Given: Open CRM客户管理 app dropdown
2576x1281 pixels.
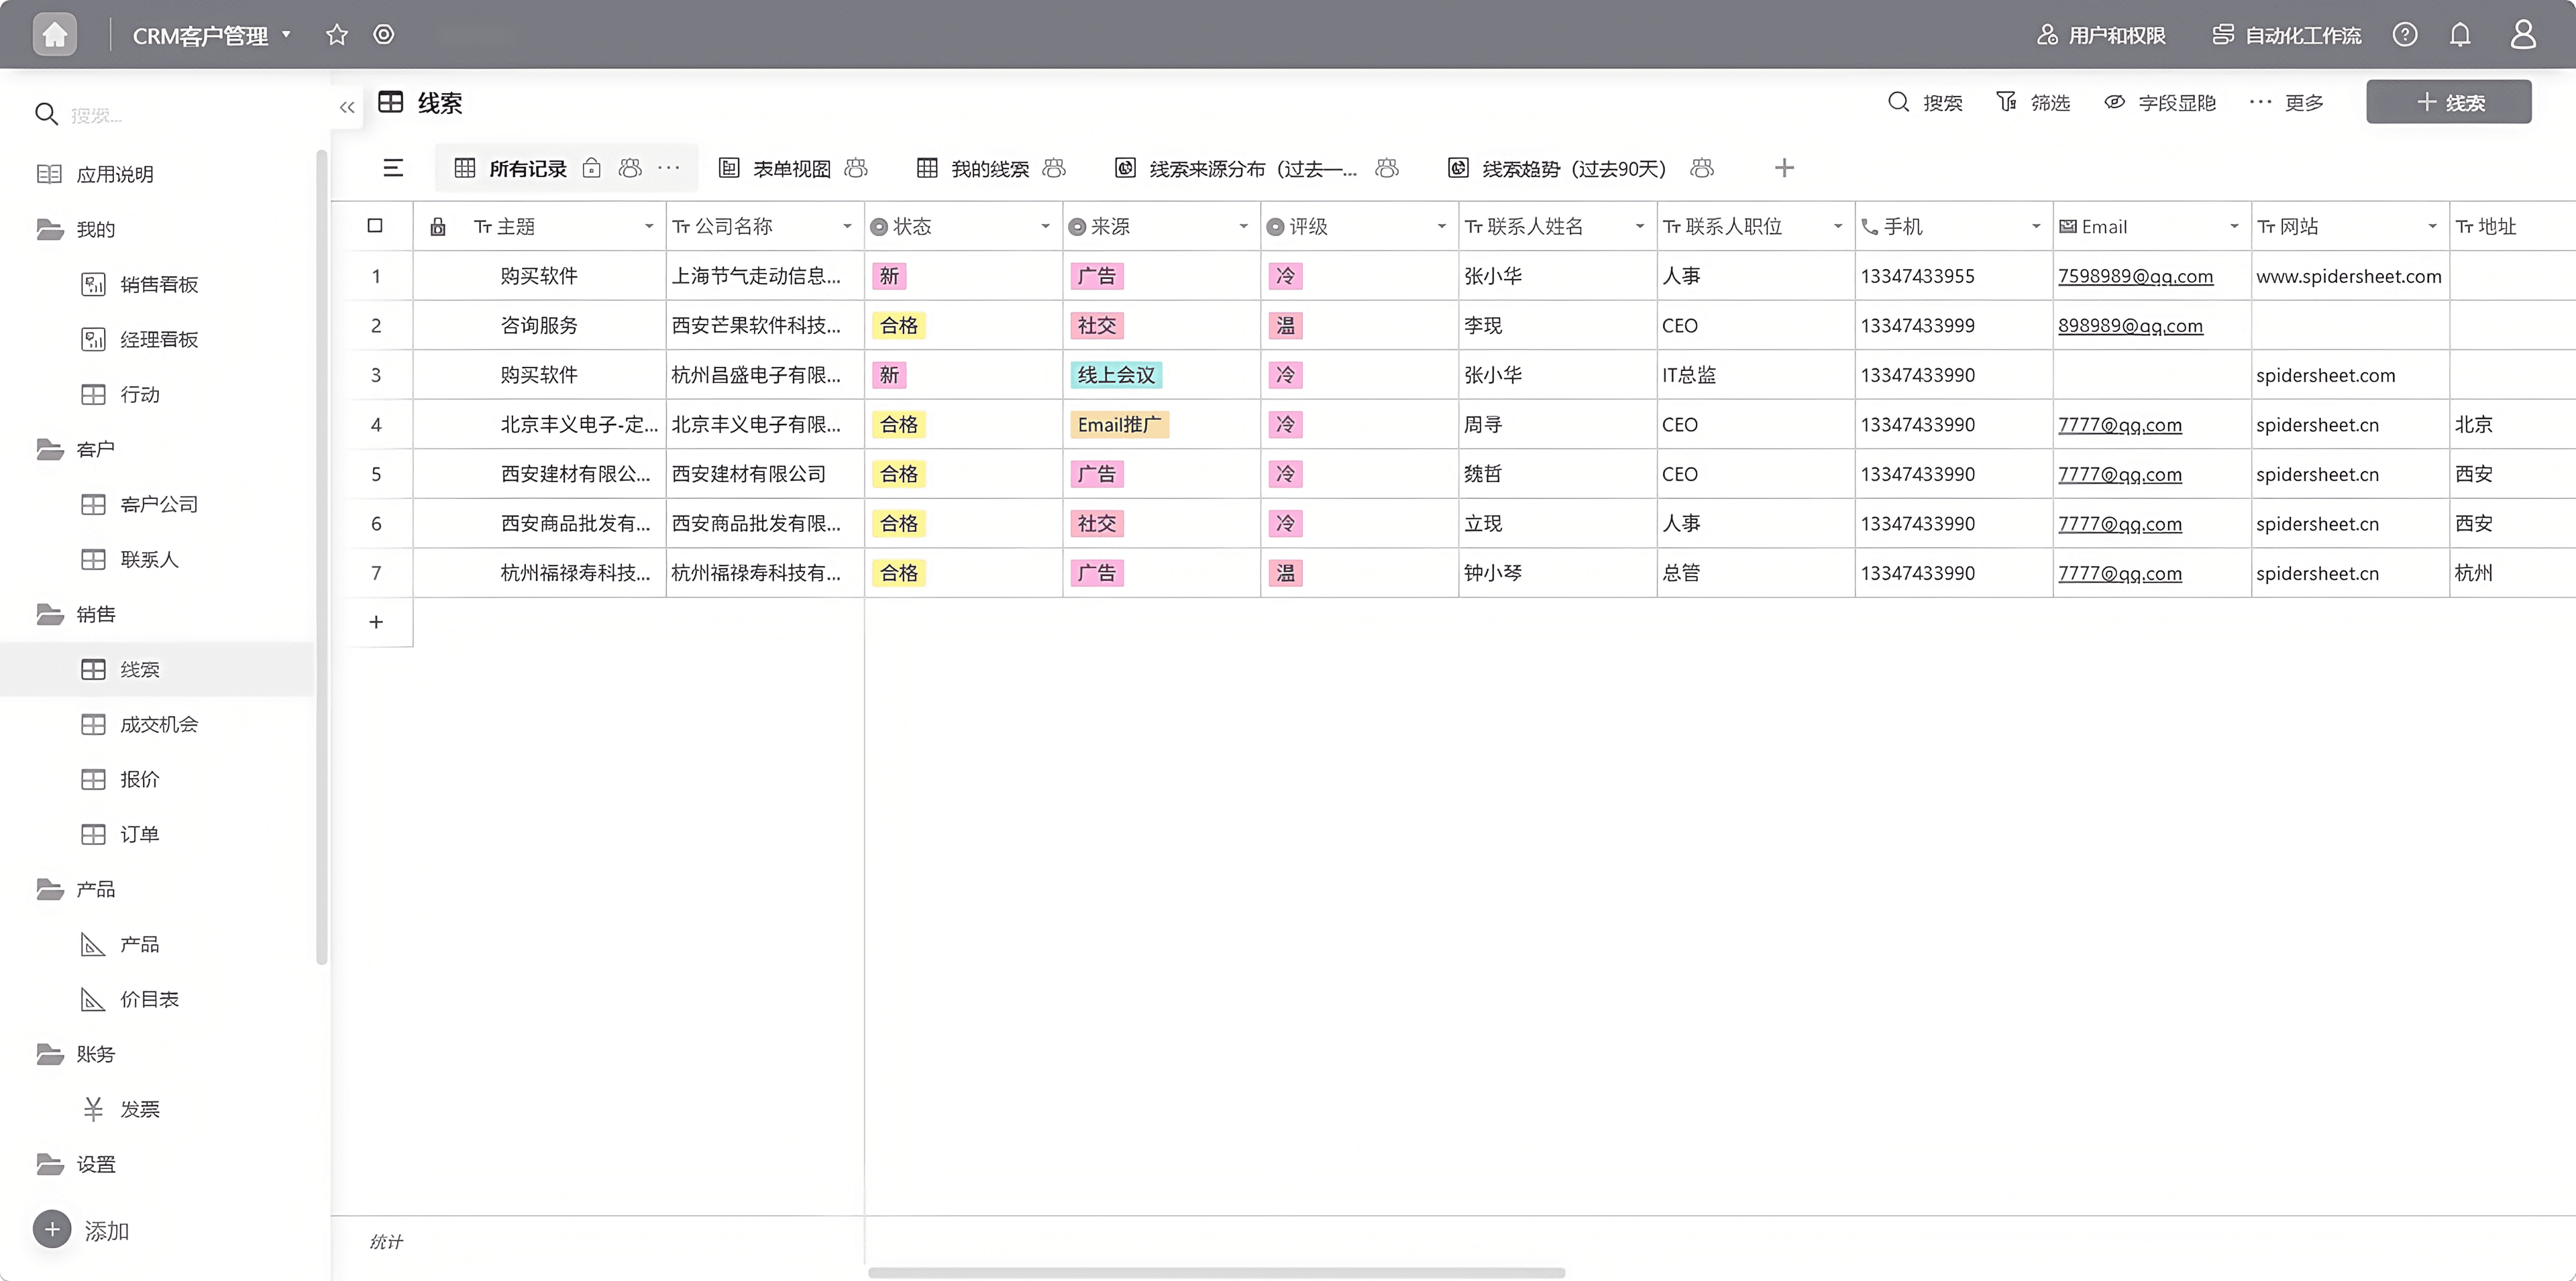Looking at the screenshot, I should (x=212, y=35).
